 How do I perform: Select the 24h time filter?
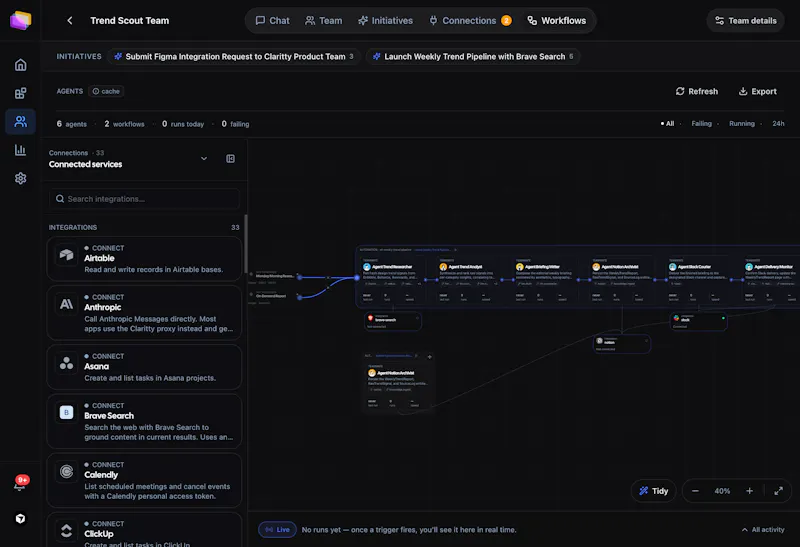coord(778,123)
